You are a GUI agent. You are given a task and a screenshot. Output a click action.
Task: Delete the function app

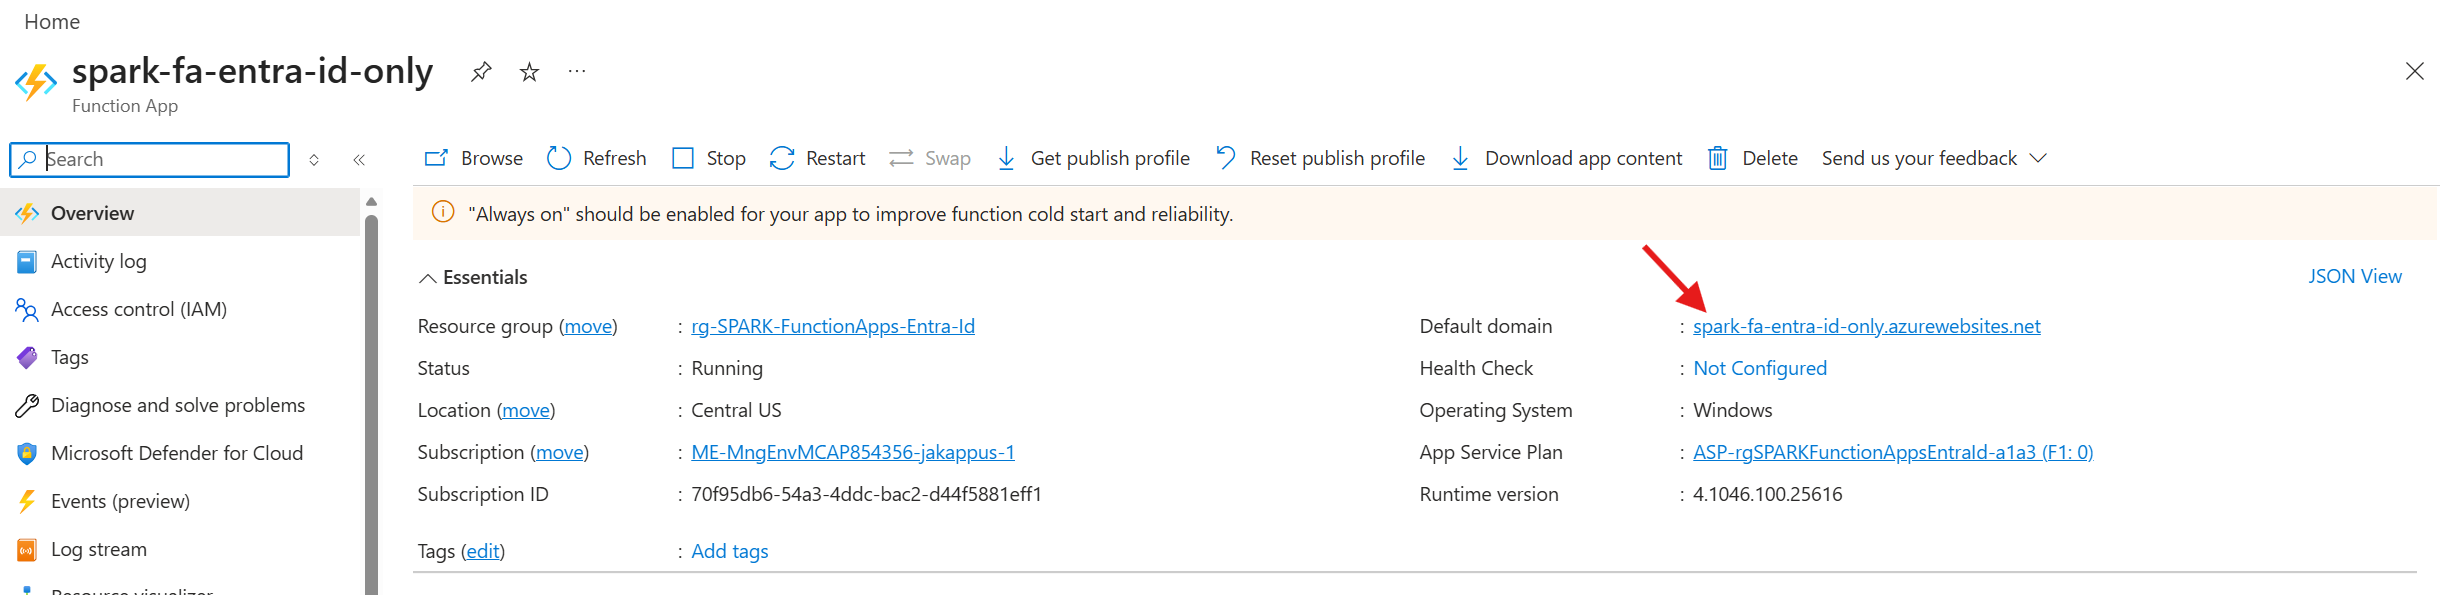pos(1752,158)
